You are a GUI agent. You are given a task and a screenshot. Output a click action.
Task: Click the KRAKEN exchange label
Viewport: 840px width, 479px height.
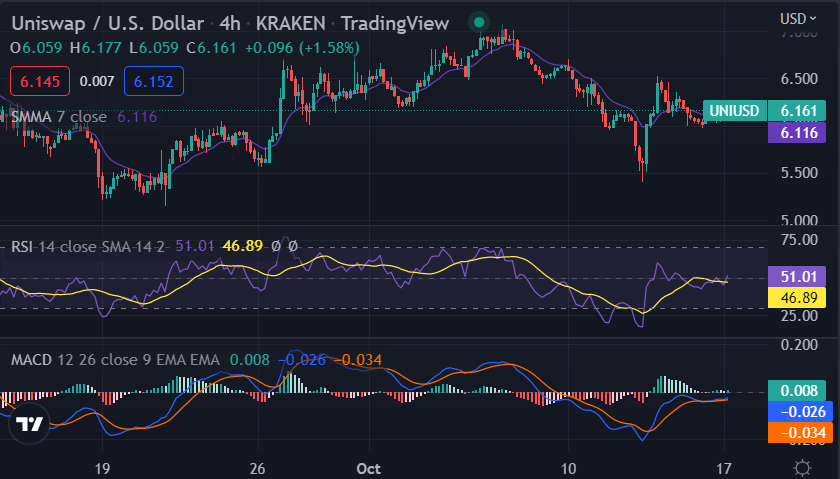click(x=290, y=24)
